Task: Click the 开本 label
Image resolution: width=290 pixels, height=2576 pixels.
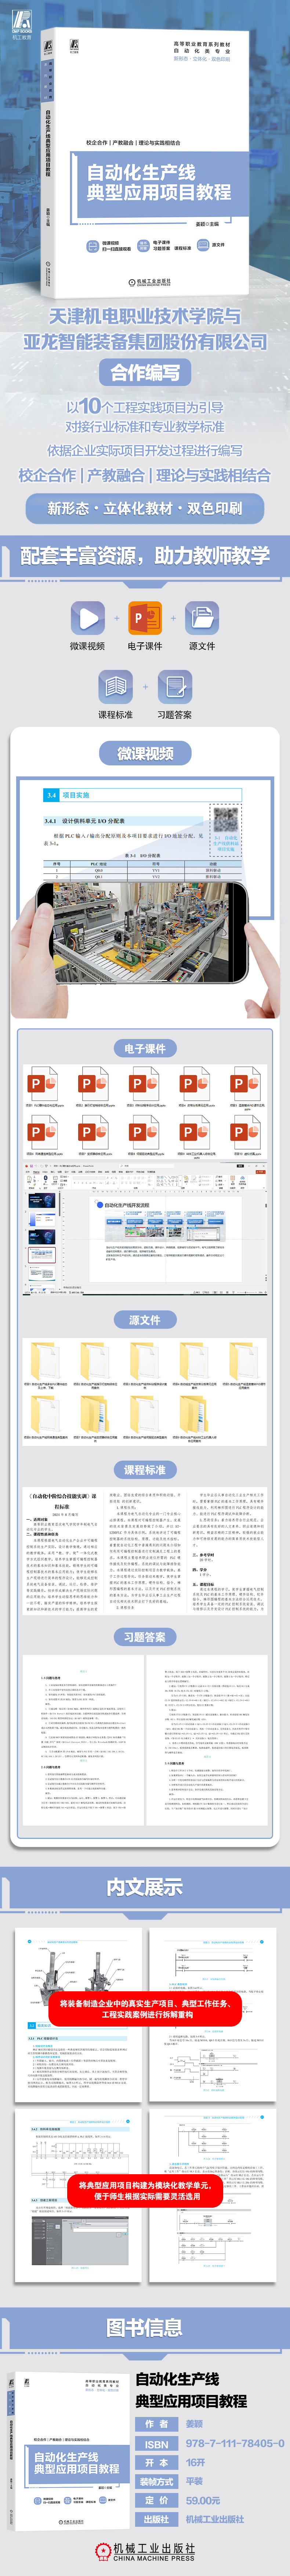Action: point(157,2462)
